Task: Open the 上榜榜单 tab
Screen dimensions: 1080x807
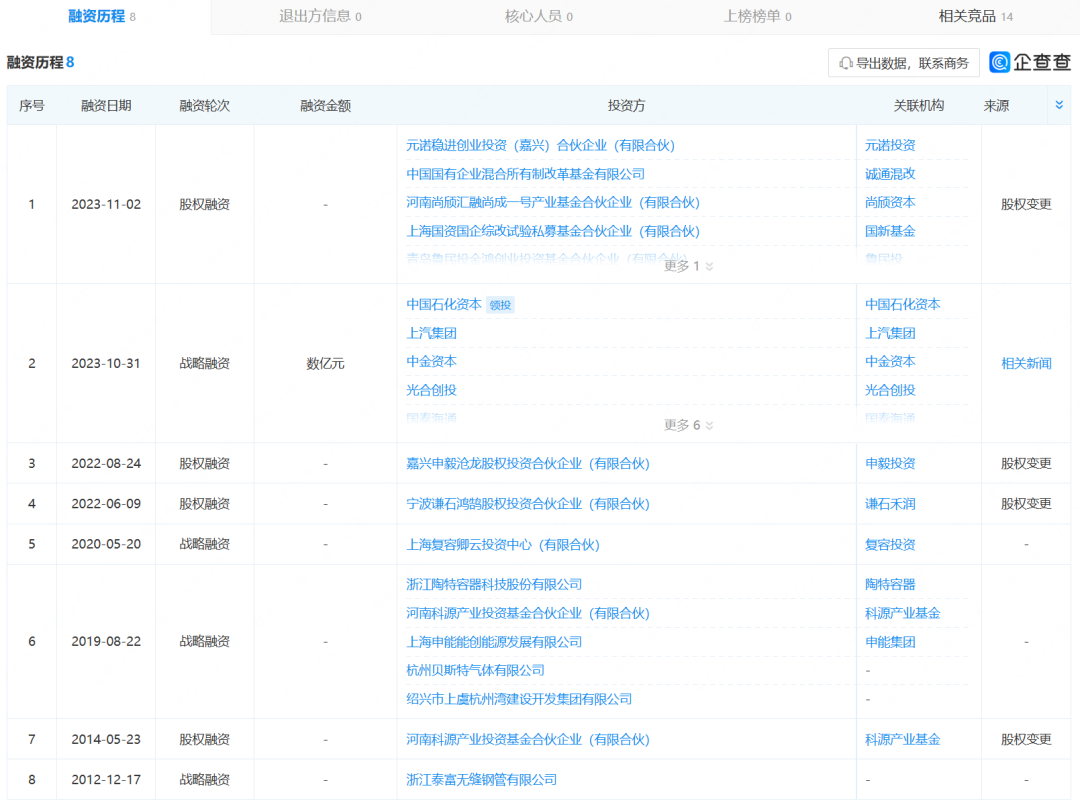Action: tap(755, 17)
